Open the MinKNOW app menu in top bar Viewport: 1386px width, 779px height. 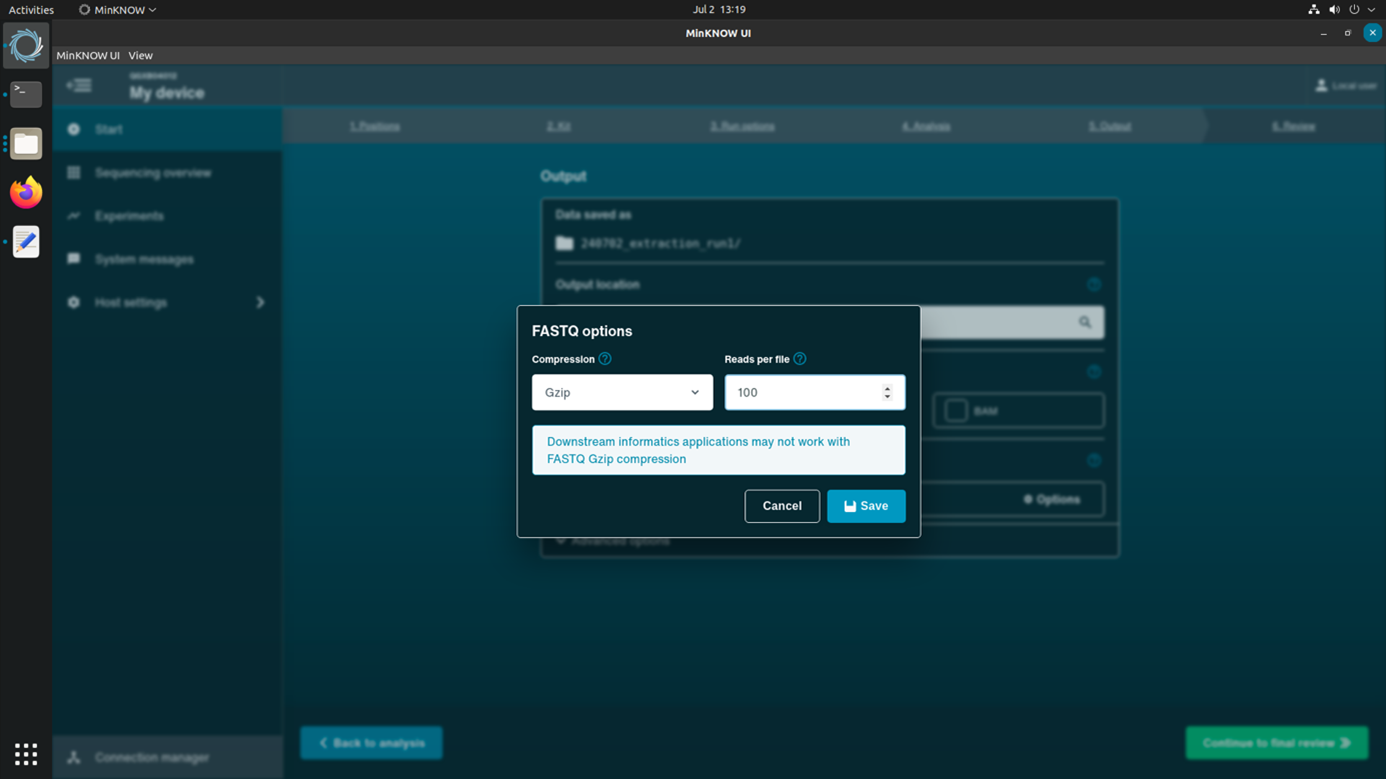click(118, 10)
